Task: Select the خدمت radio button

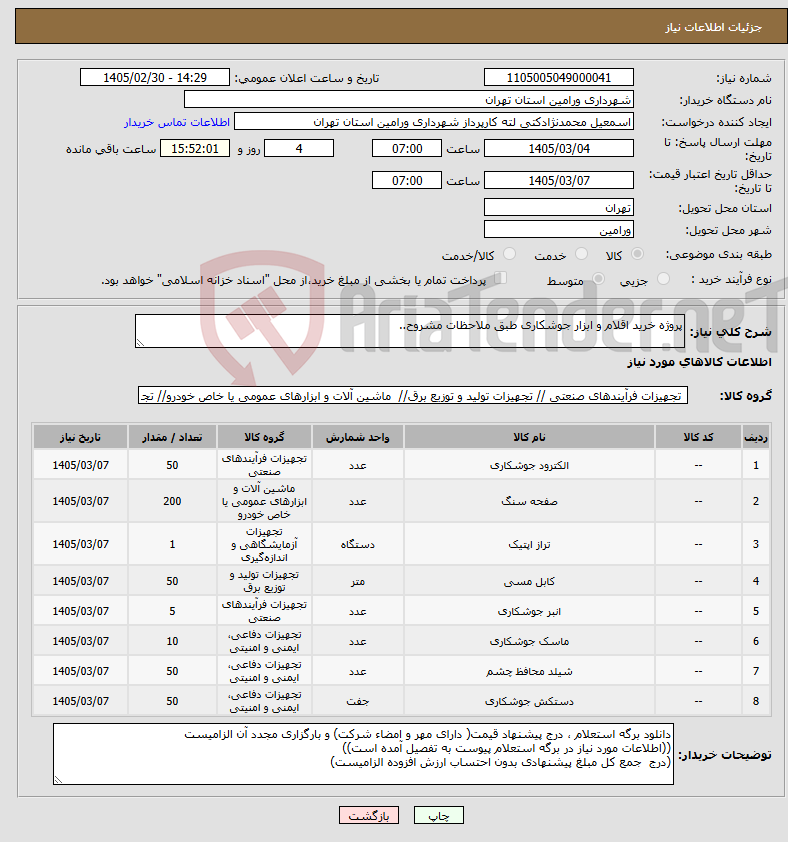Action: [x=581, y=254]
